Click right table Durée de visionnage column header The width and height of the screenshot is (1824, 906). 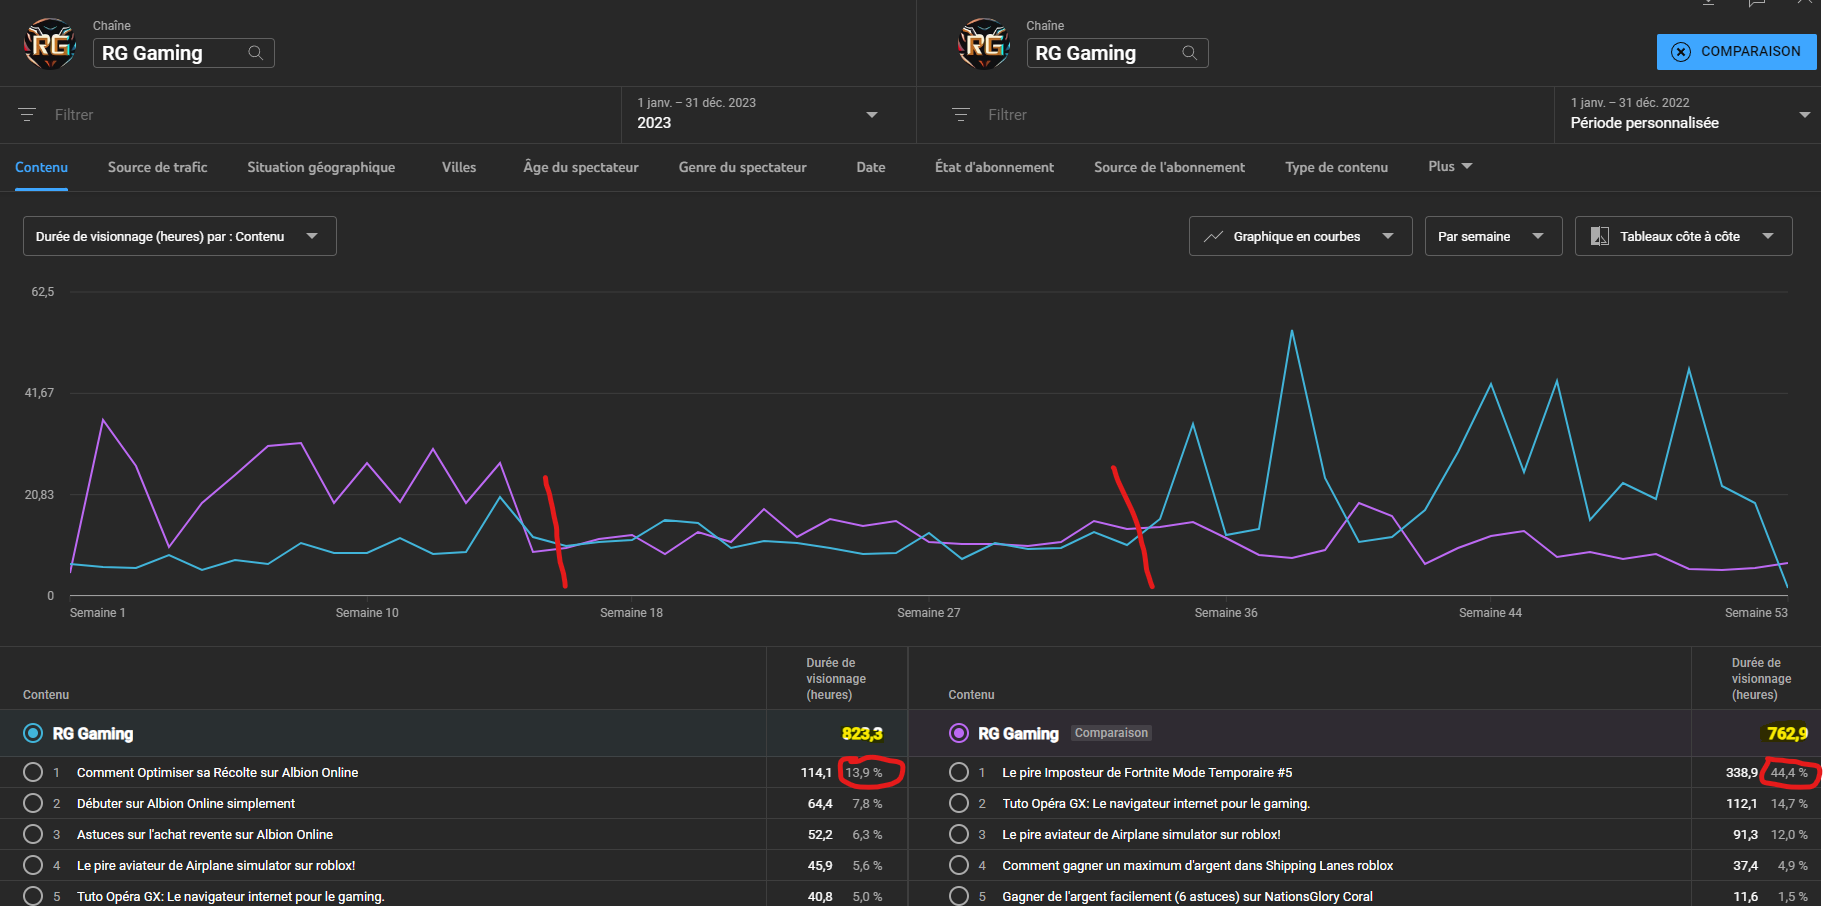coord(1761,679)
